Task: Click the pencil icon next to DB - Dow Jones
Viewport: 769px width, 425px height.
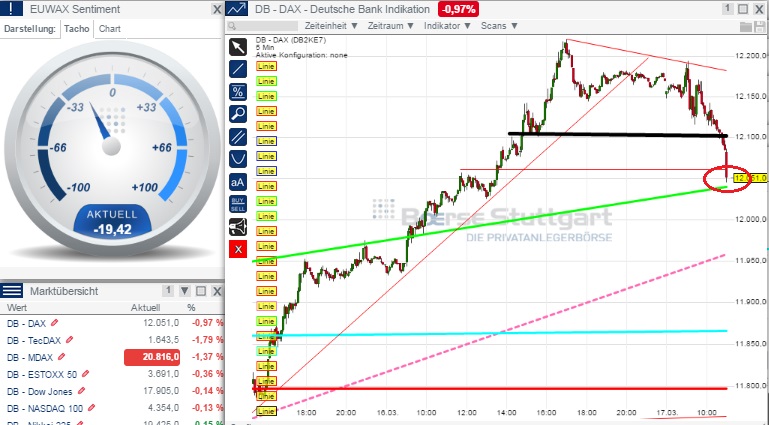Action: click(81, 391)
